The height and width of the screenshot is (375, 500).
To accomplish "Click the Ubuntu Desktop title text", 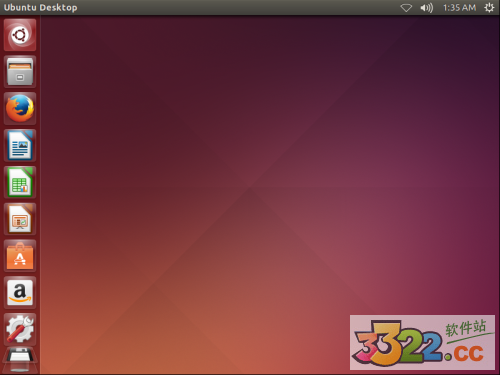I will [x=40, y=8].
